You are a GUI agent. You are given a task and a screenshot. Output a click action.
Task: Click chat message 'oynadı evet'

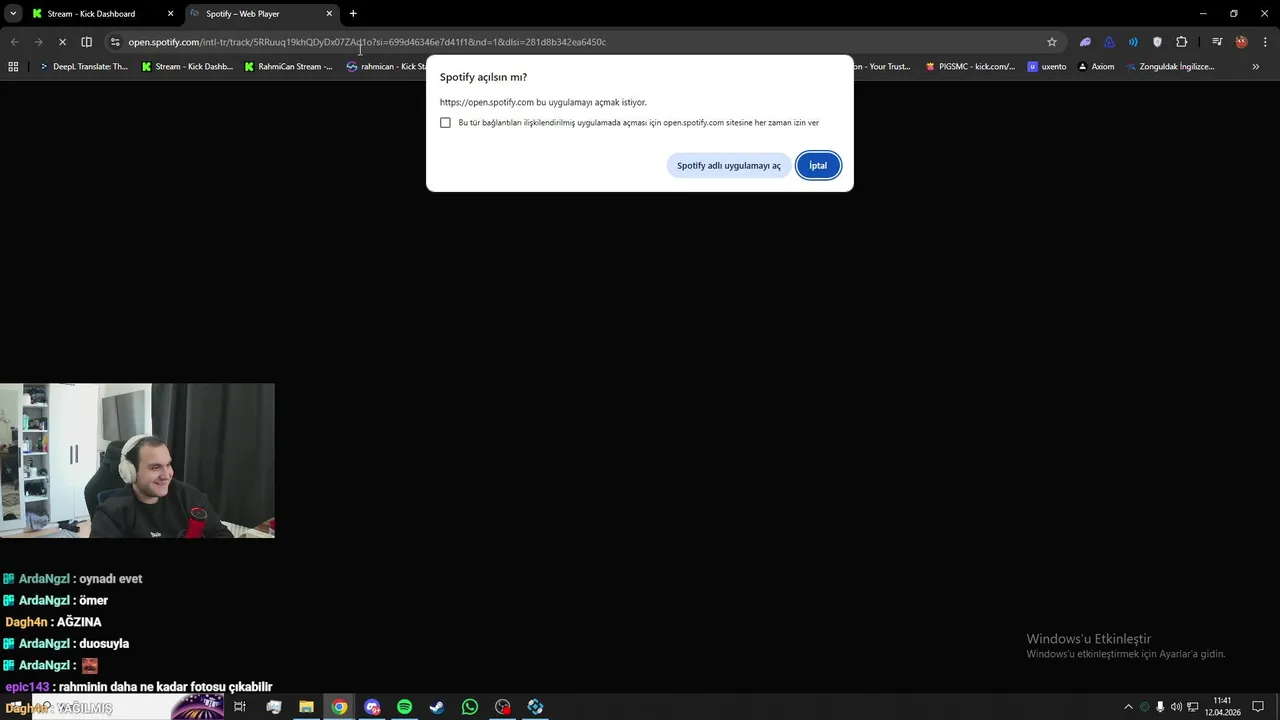(x=111, y=579)
